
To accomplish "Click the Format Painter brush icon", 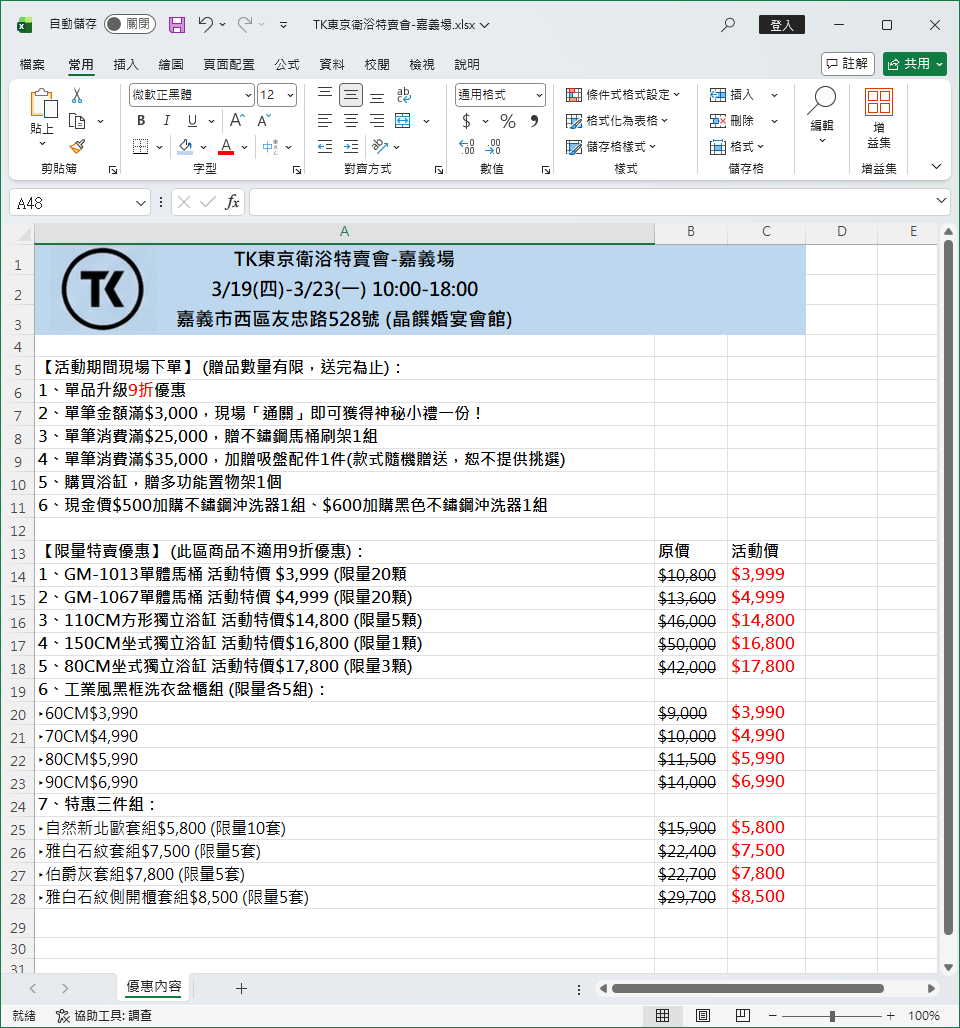I will pos(77,146).
